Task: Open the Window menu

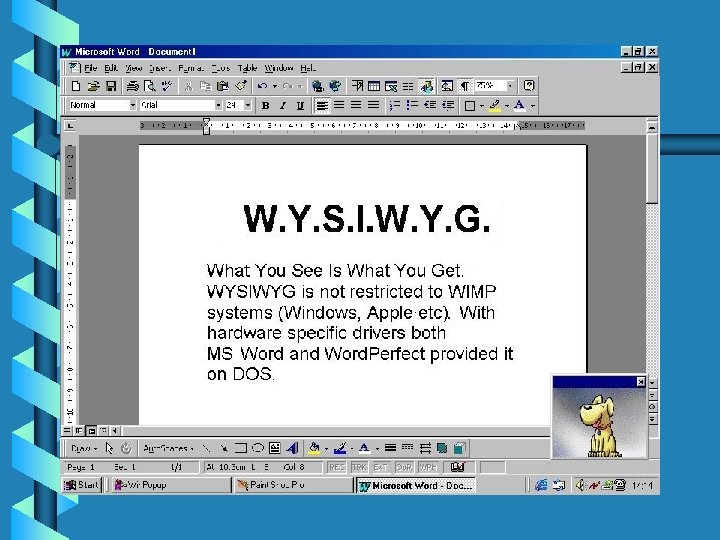Action: [x=279, y=68]
